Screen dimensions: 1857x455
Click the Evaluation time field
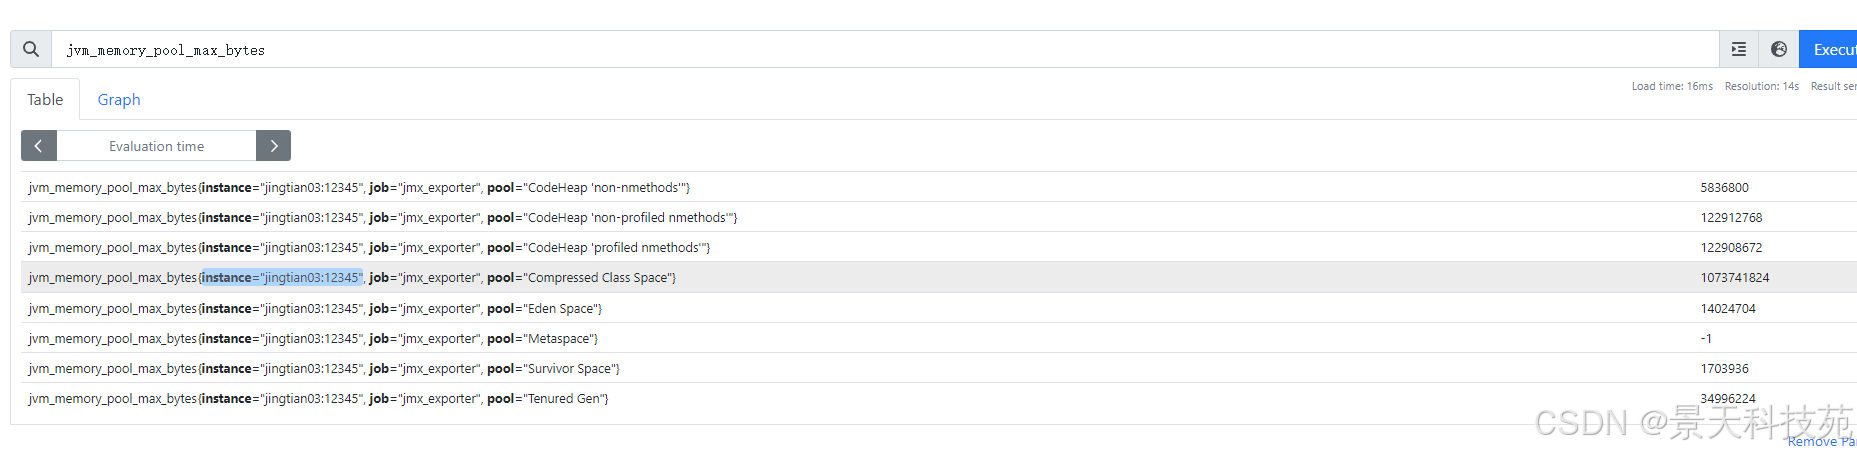(x=156, y=146)
